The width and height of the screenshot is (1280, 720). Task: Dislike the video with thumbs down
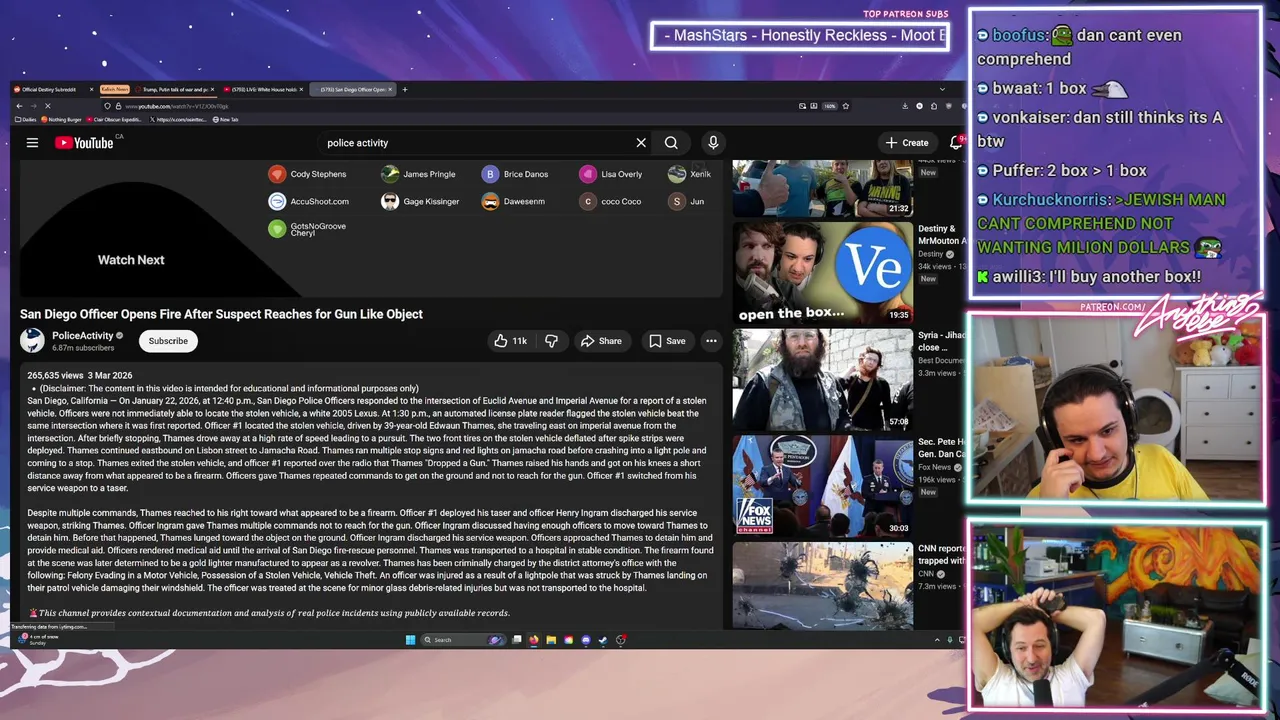(551, 341)
